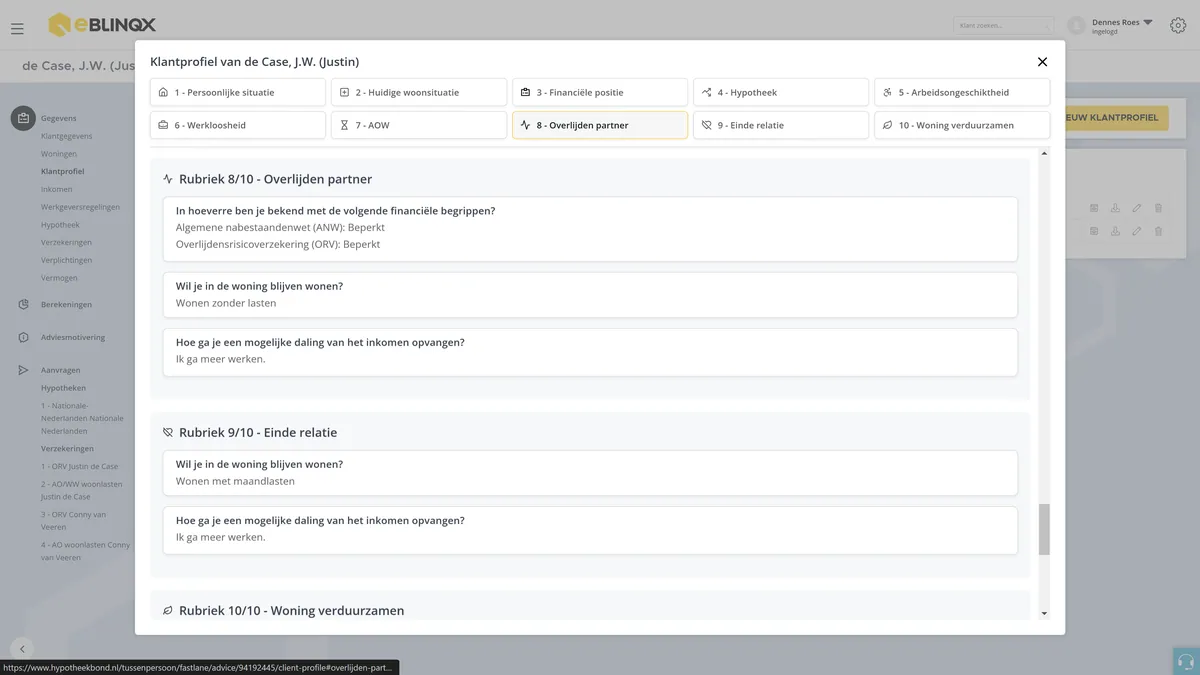Open the hamburger menu
1200x675 pixels.
[x=17, y=28]
